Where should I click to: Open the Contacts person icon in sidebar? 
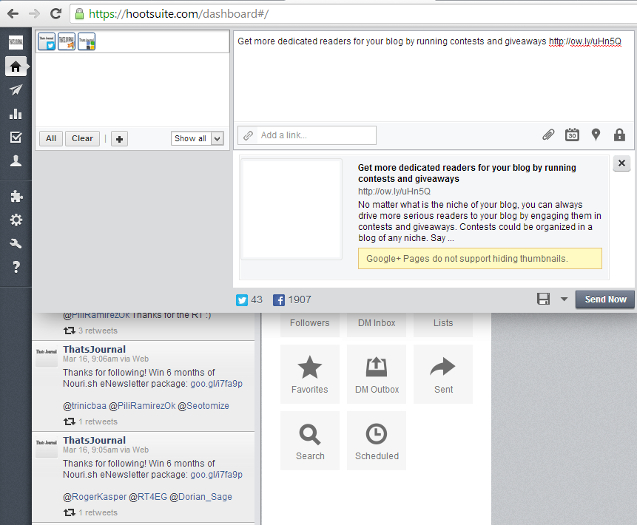point(16,161)
